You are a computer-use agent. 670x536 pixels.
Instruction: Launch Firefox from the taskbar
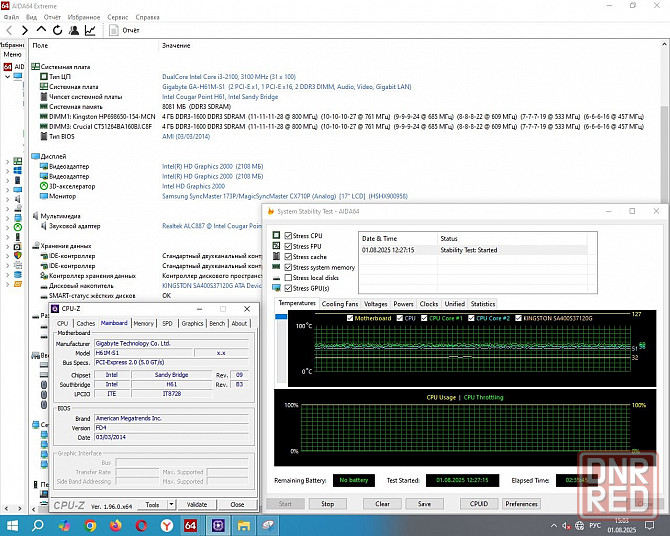115,525
